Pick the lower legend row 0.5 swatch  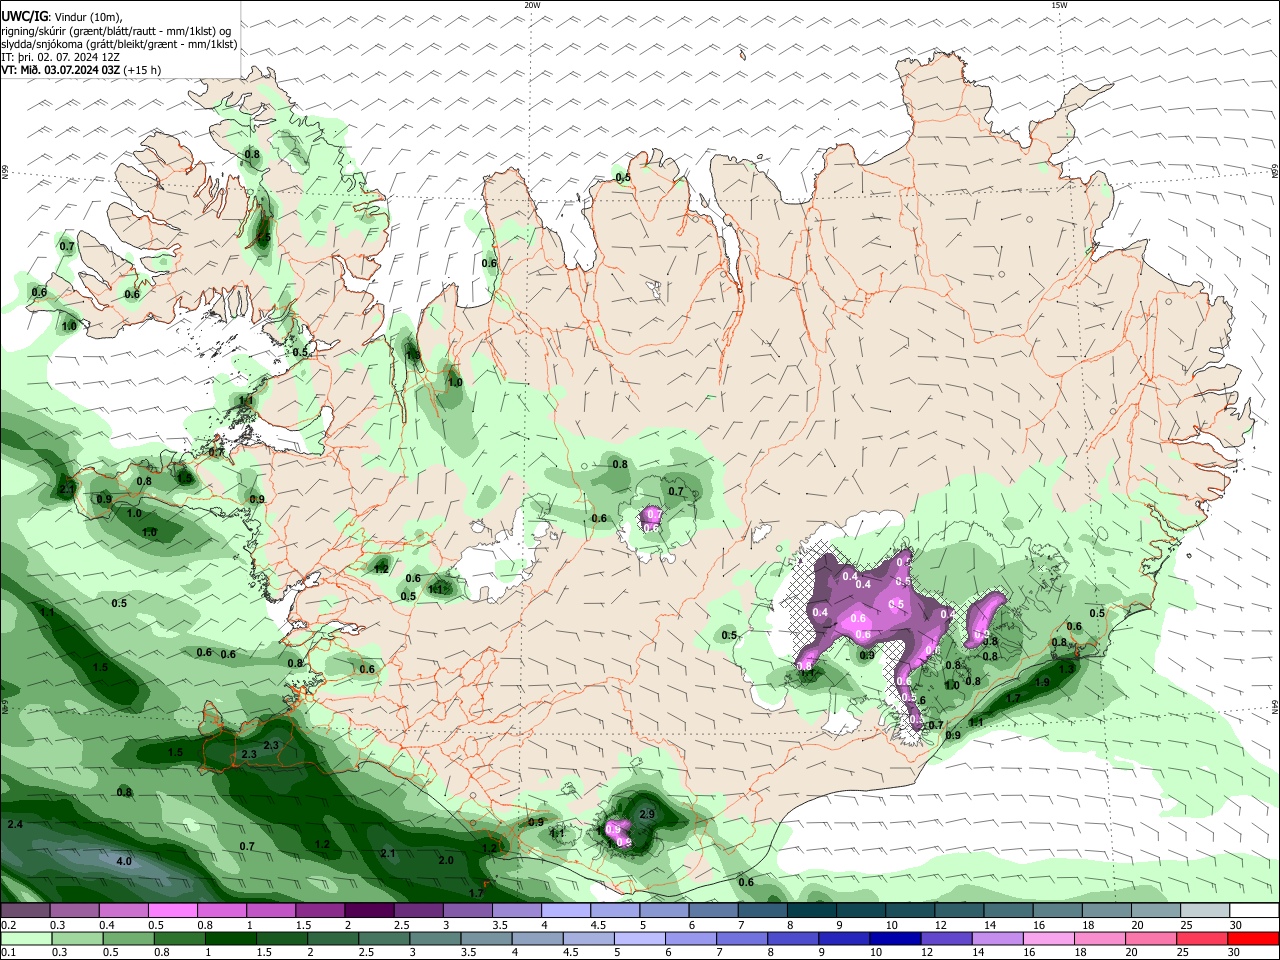click(x=126, y=938)
